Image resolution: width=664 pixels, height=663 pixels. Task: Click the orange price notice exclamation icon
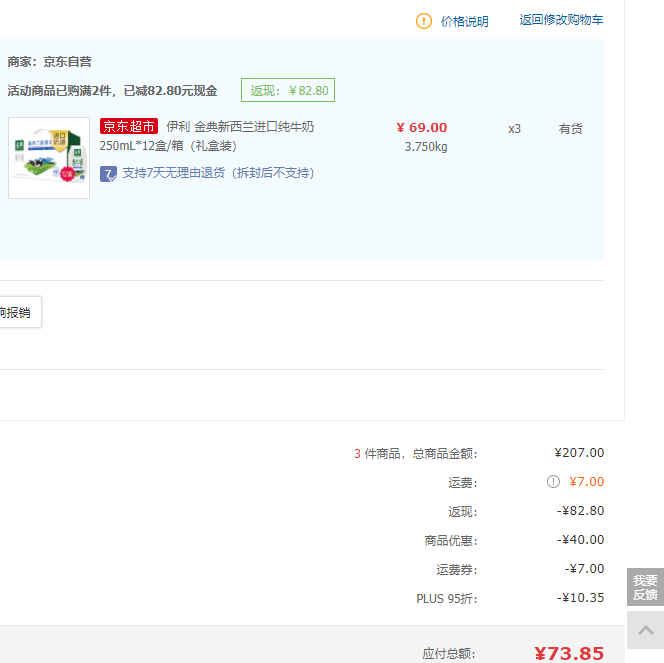423,21
